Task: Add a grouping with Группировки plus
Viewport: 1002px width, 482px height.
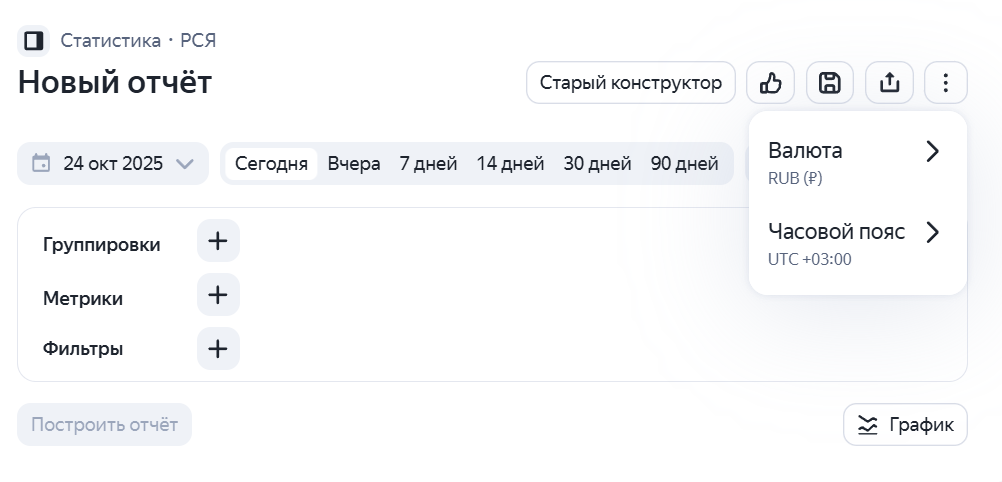Action: (x=218, y=241)
